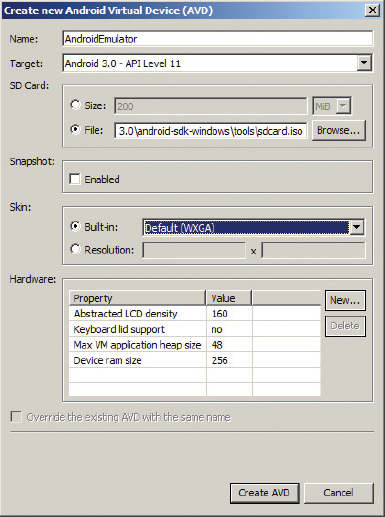
Task: Click the Create AVD button
Action: point(264,493)
